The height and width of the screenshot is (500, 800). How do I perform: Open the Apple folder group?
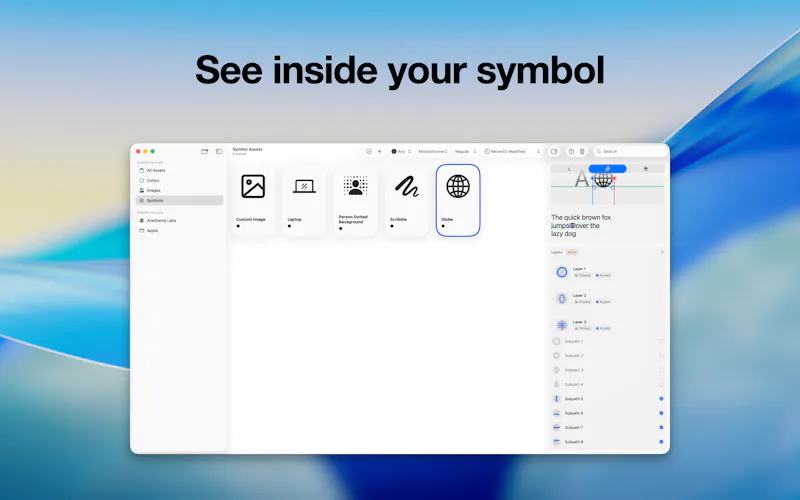click(179, 231)
